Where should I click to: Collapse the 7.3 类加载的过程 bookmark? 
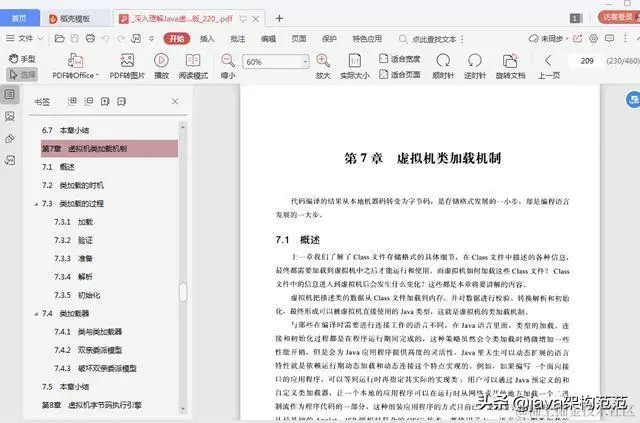[x=36, y=204]
